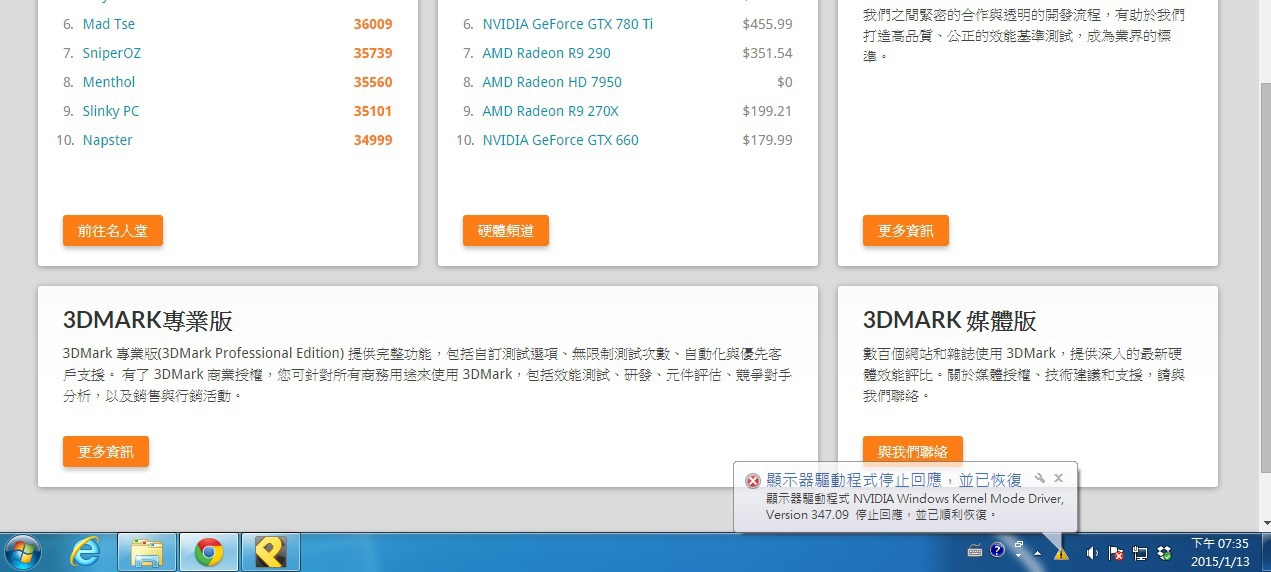Open SniperOZ user link
The width and height of the screenshot is (1271, 572).
tap(112, 53)
